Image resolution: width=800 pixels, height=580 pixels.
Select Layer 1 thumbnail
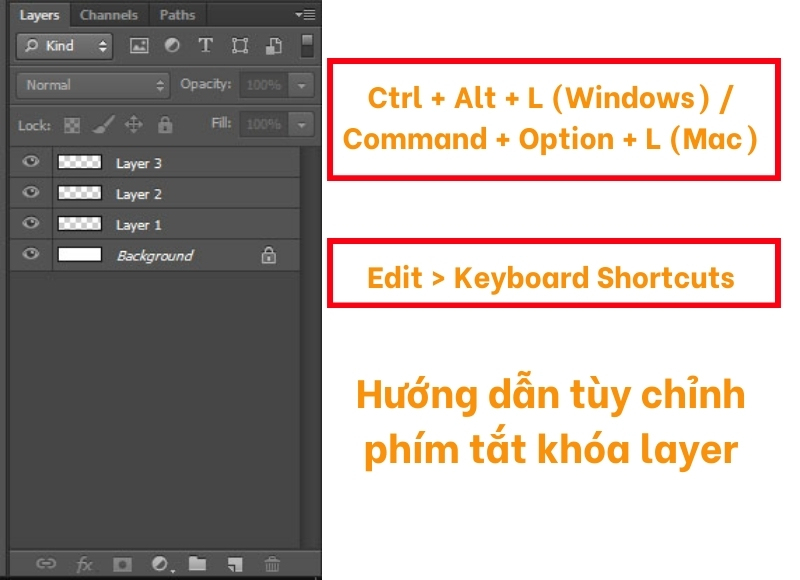(80, 223)
